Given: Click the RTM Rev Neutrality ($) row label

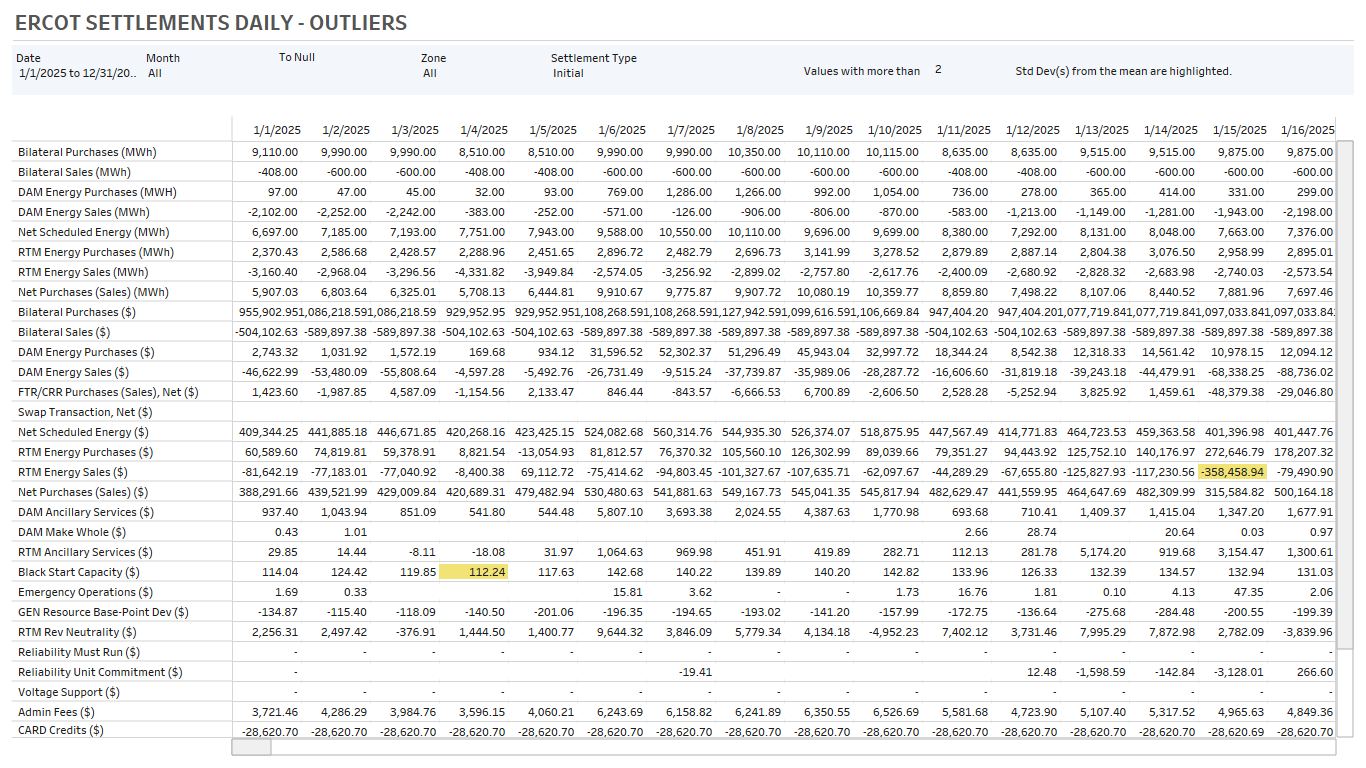Looking at the screenshot, I should pos(83,632).
